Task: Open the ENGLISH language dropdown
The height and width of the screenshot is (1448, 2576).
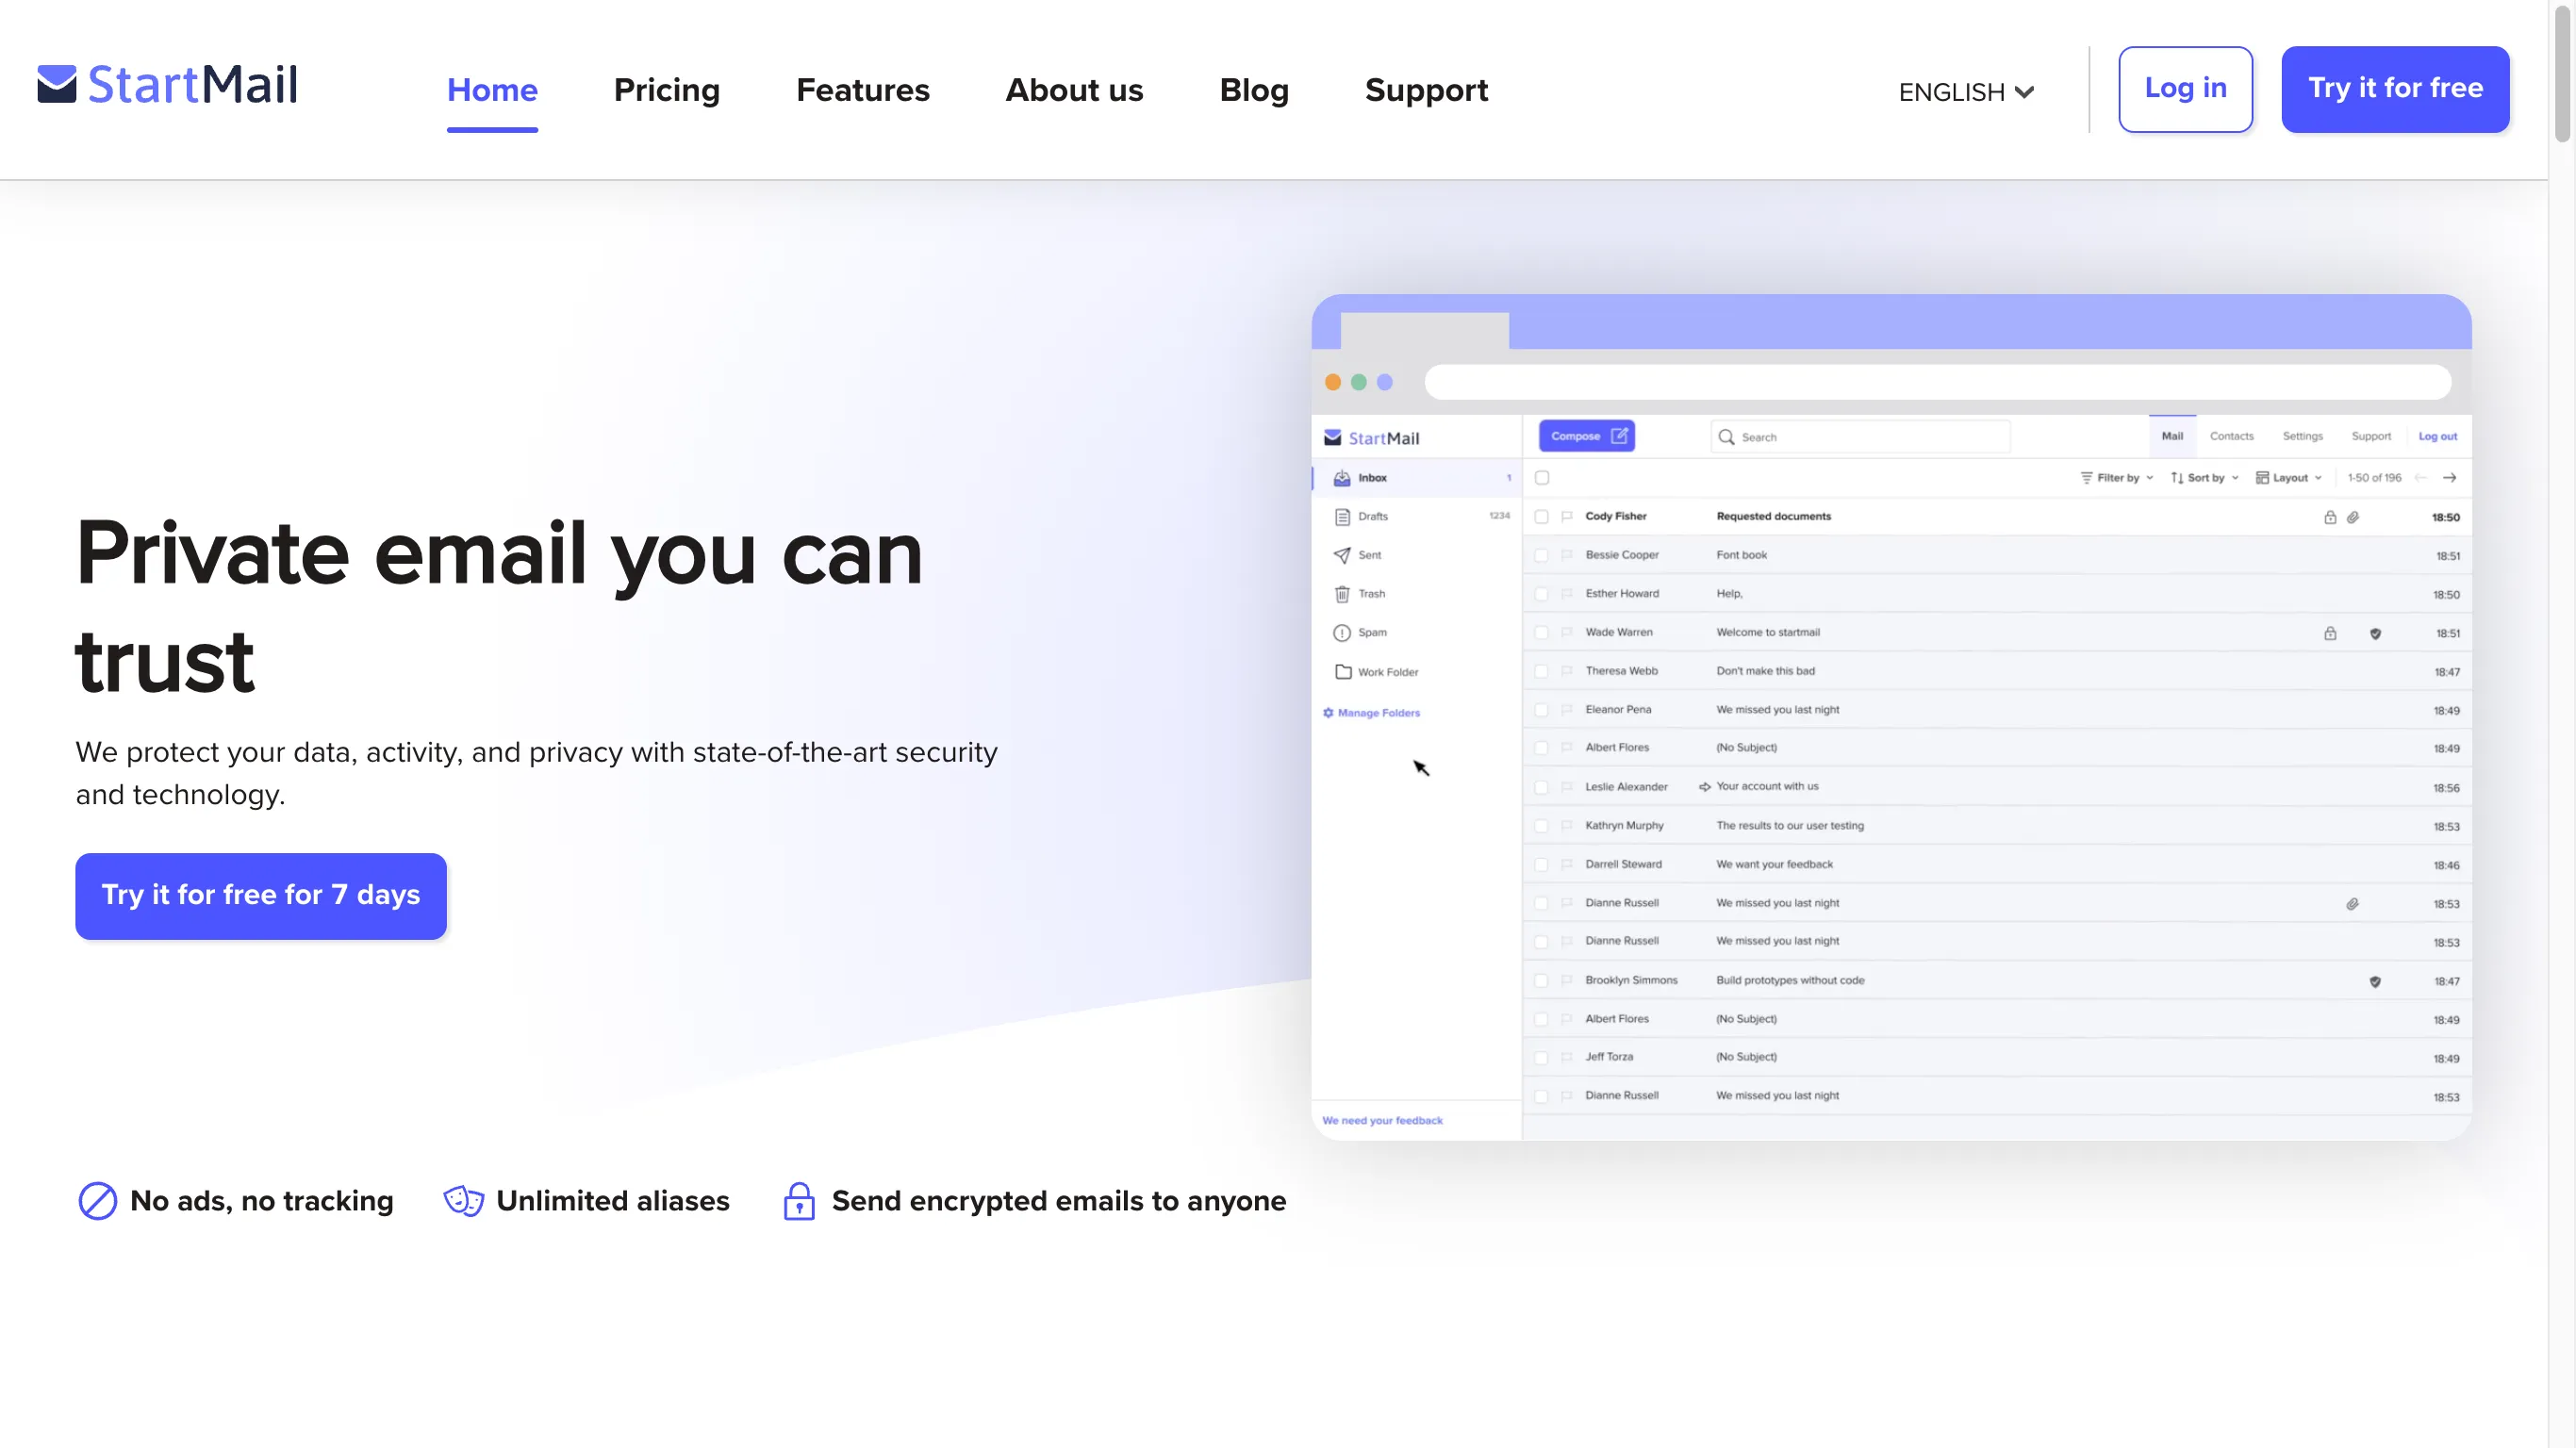Action: click(x=1965, y=92)
